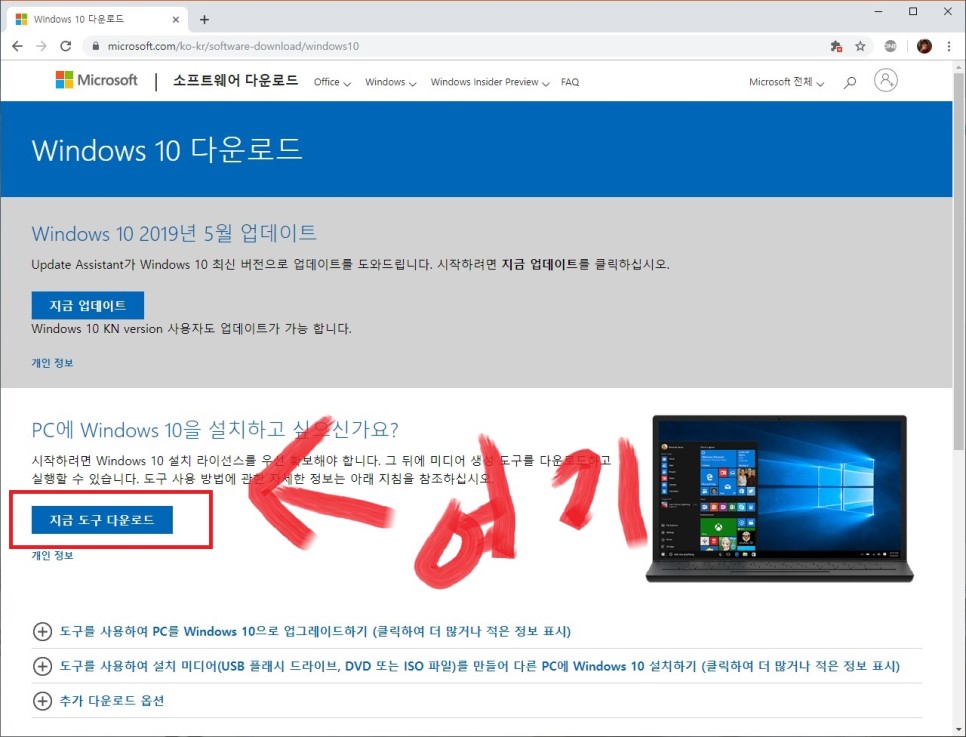Click the Microsoft logo
The image size is (966, 737).
click(x=97, y=80)
